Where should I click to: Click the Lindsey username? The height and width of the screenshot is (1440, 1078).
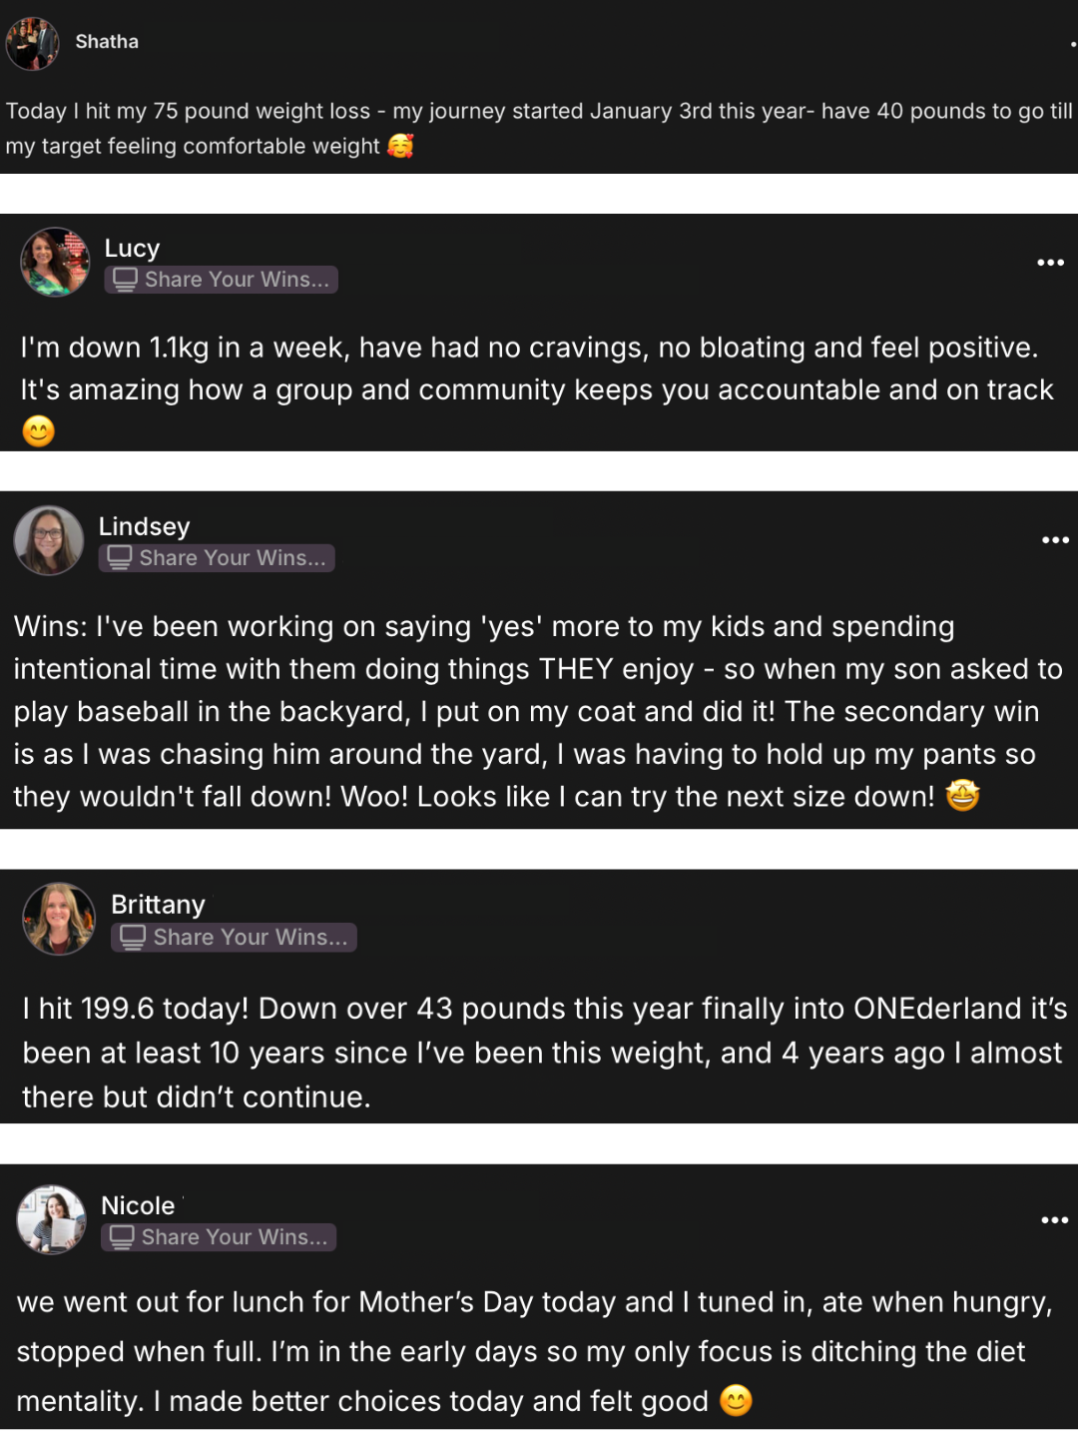pyautogui.click(x=144, y=526)
